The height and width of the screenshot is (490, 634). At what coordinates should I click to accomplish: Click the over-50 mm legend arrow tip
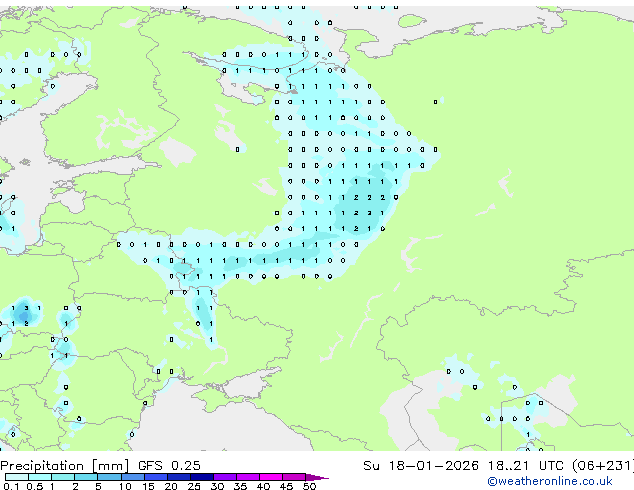click(x=317, y=477)
